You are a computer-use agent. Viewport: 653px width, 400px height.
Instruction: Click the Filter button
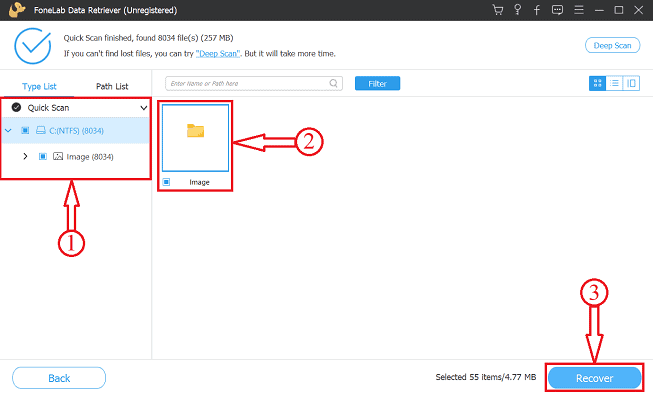point(377,83)
